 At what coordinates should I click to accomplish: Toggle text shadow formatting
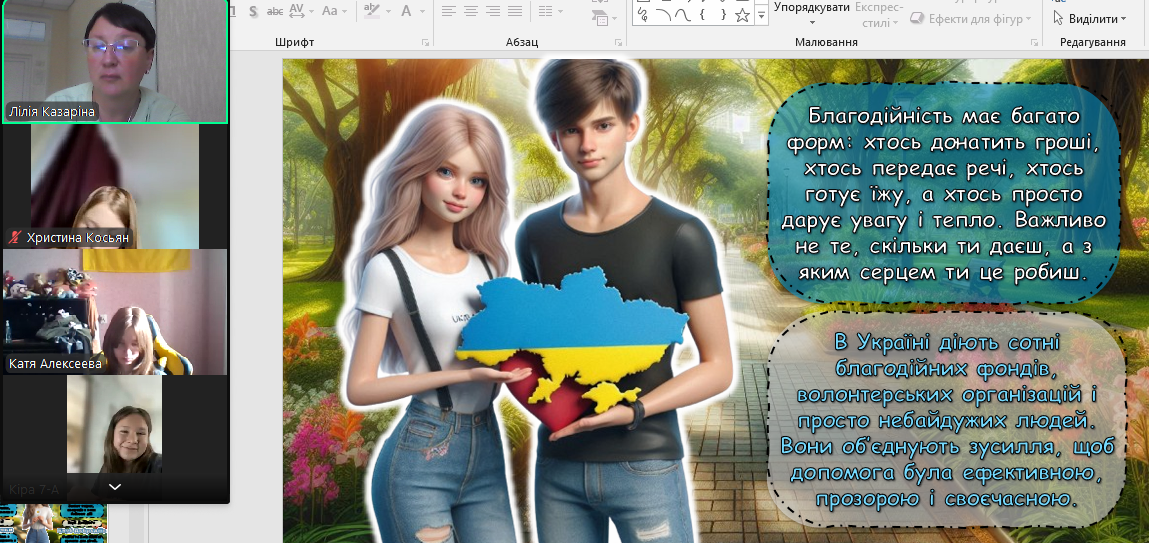click(x=253, y=12)
